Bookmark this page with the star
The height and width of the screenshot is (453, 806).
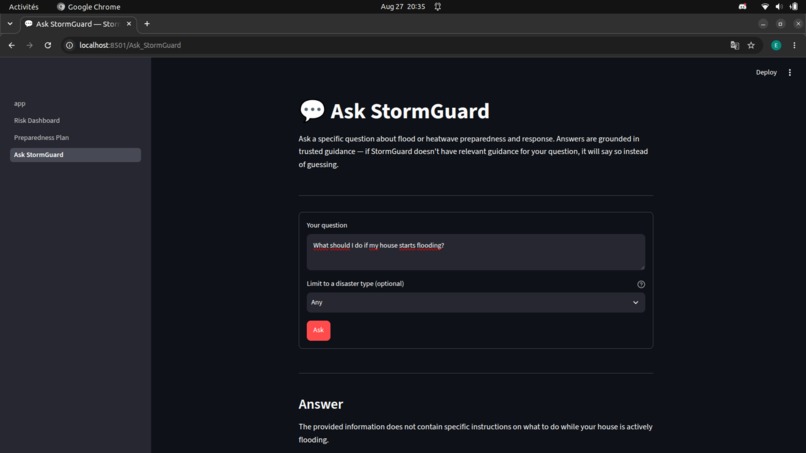751,45
